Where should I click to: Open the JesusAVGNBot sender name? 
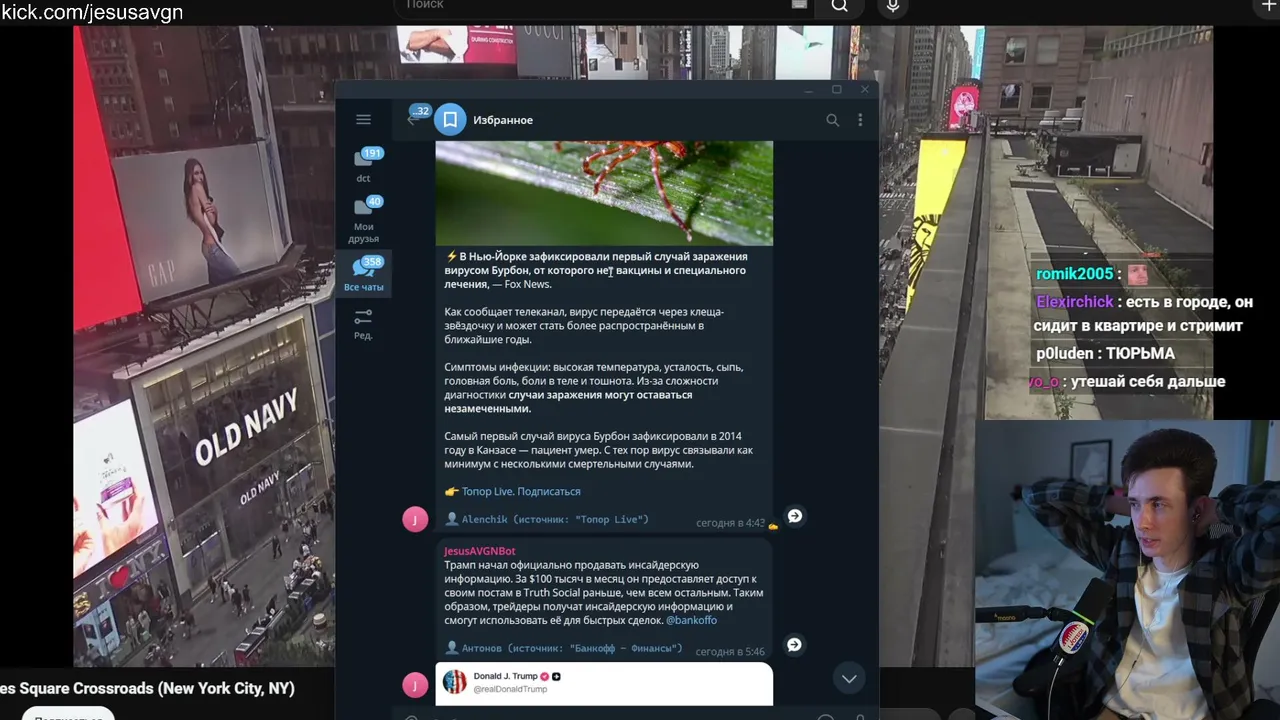click(x=480, y=551)
